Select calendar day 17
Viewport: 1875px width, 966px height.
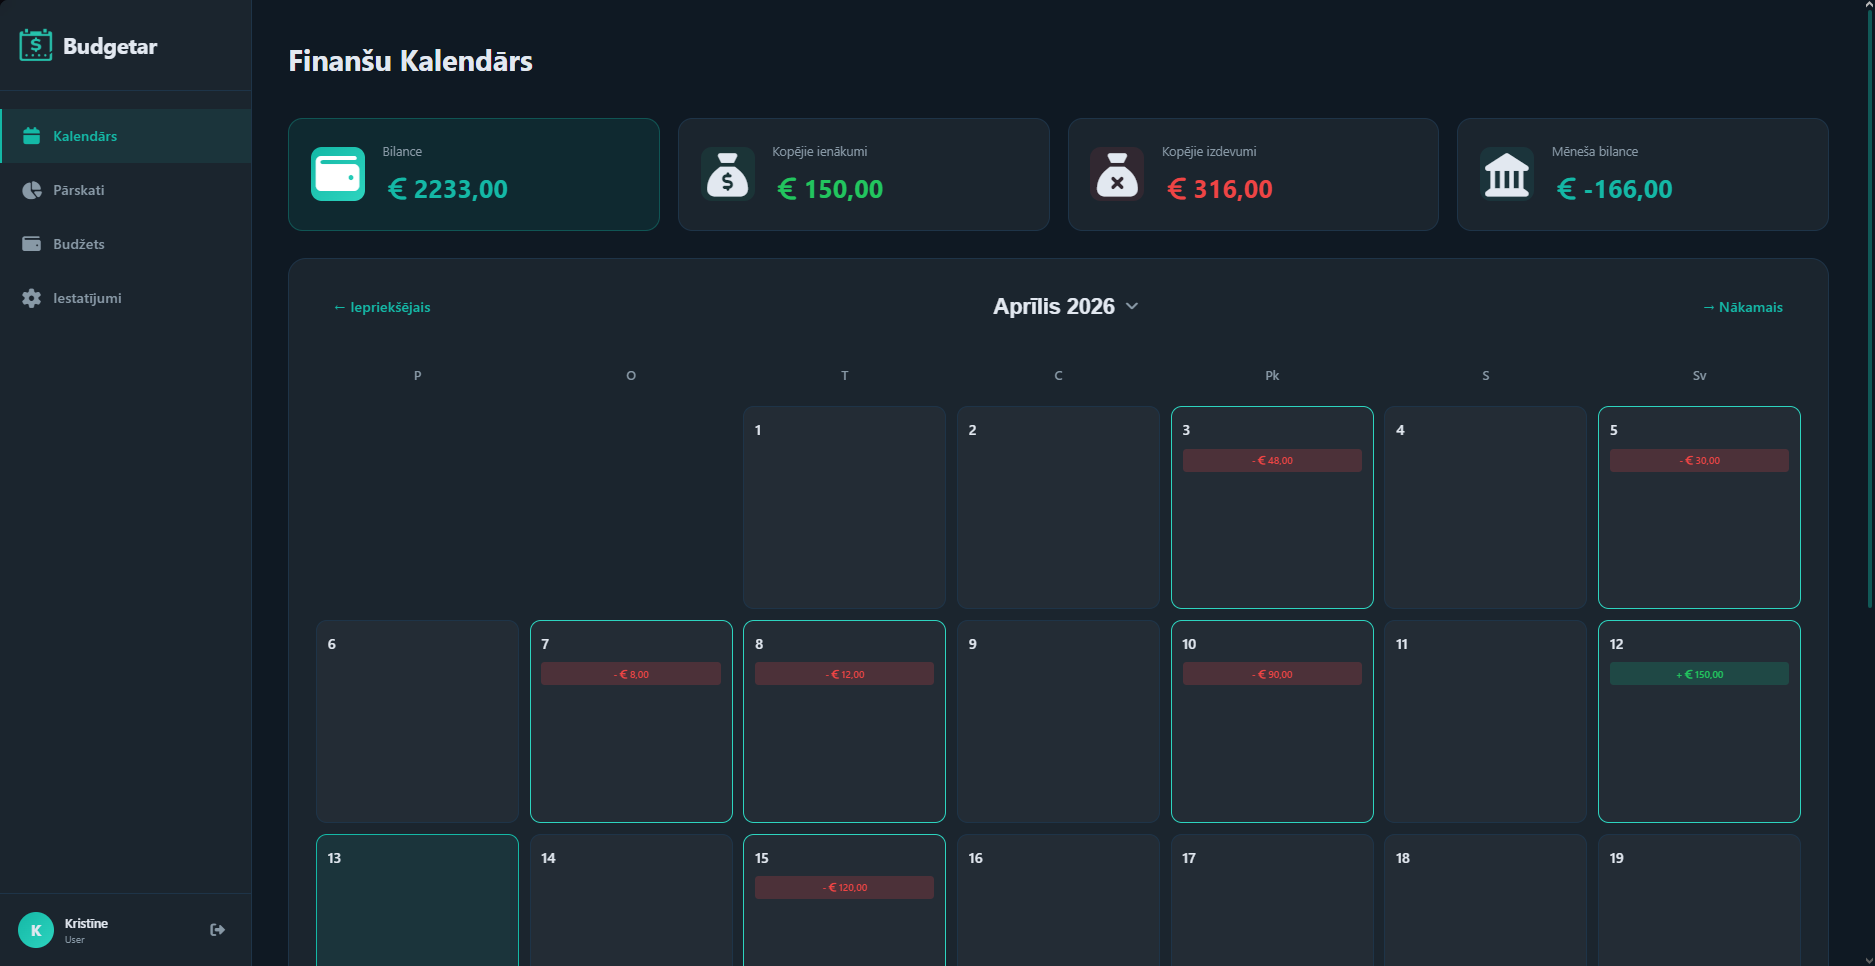1272,900
